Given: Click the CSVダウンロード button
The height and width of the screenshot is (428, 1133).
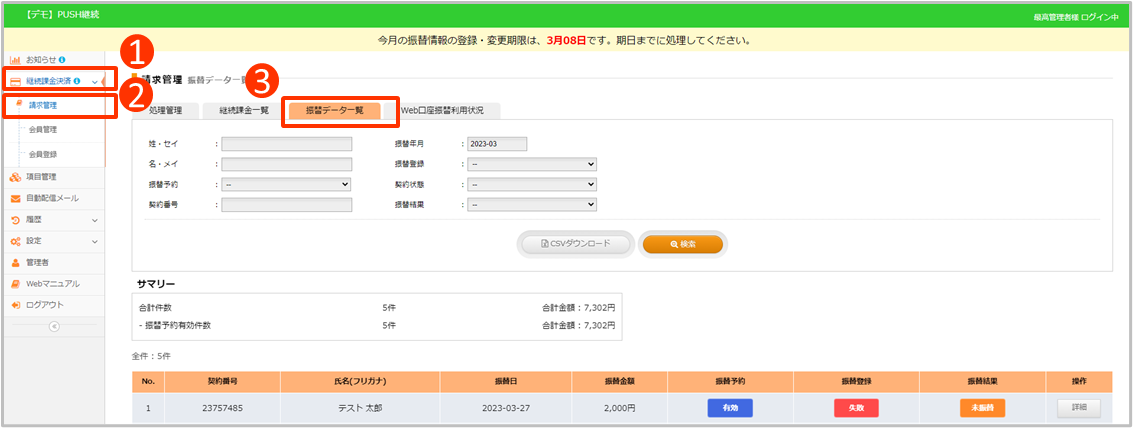Looking at the screenshot, I should (x=575, y=244).
